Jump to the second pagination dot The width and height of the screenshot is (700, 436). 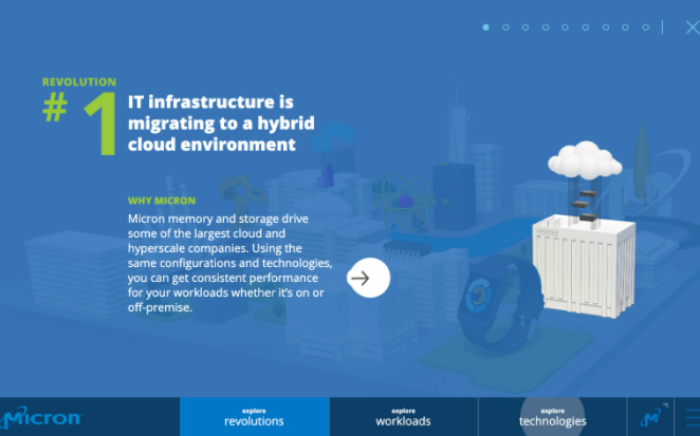(505, 27)
